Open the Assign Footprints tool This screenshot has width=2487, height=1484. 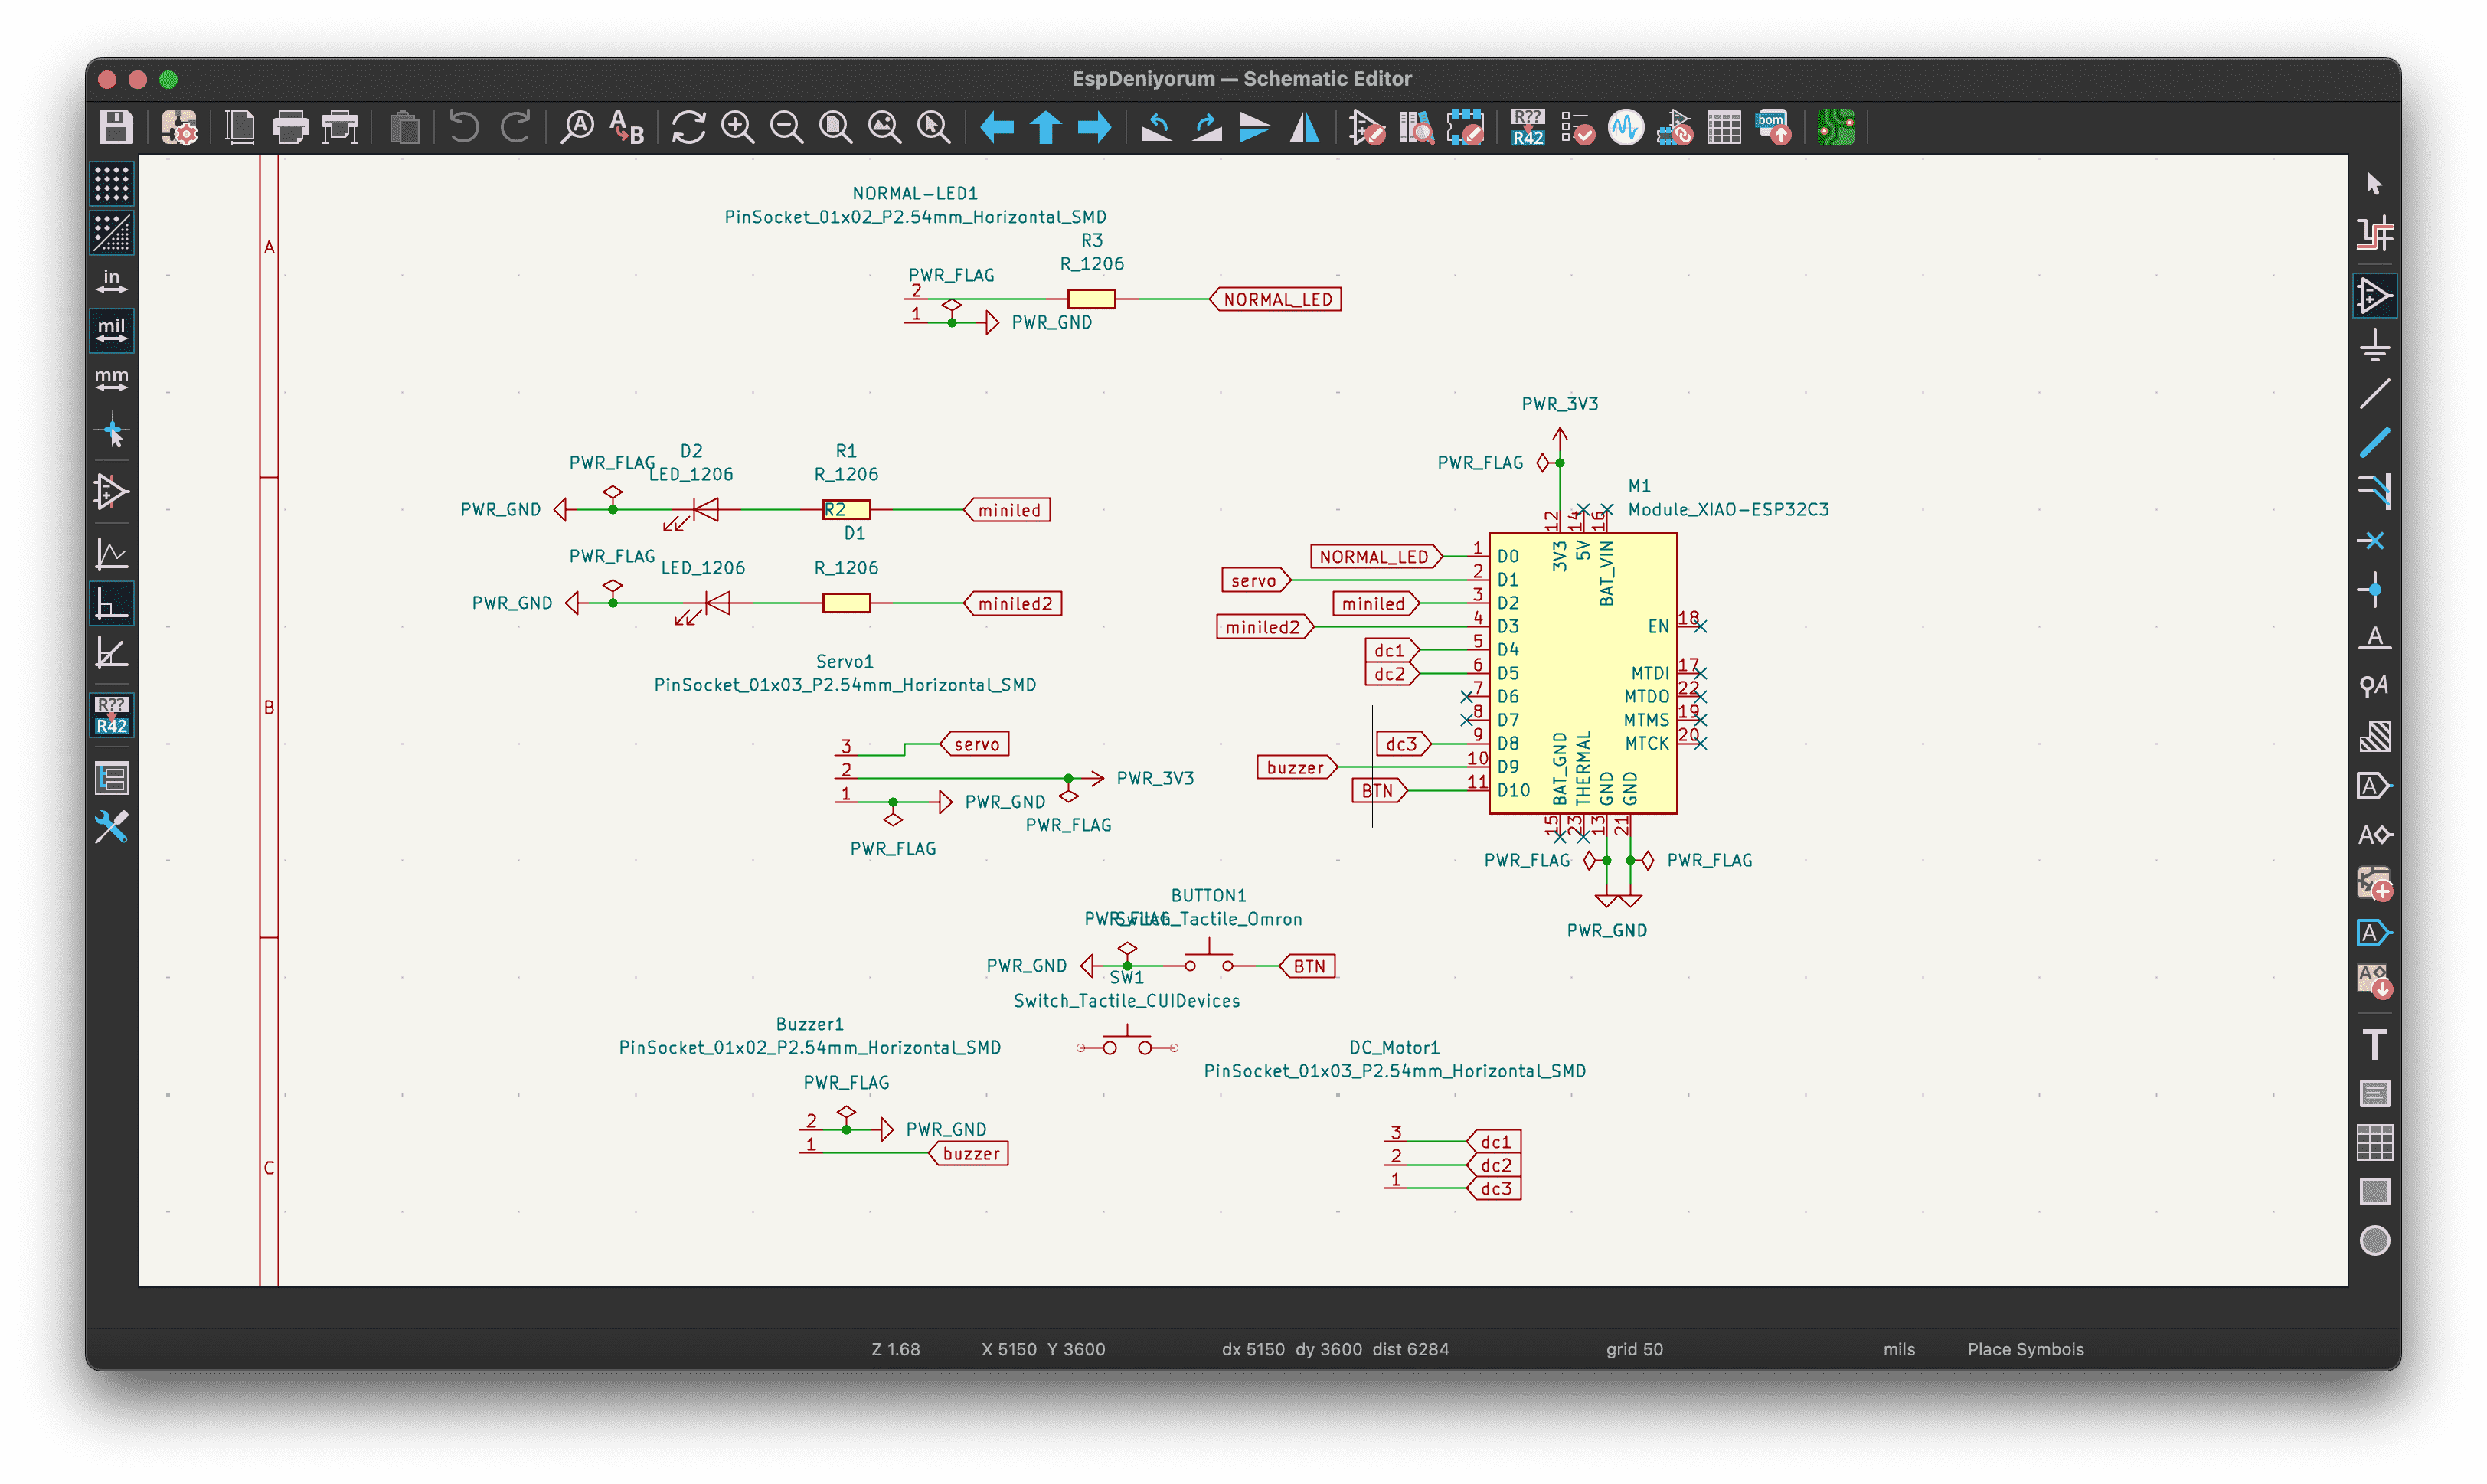(1675, 128)
